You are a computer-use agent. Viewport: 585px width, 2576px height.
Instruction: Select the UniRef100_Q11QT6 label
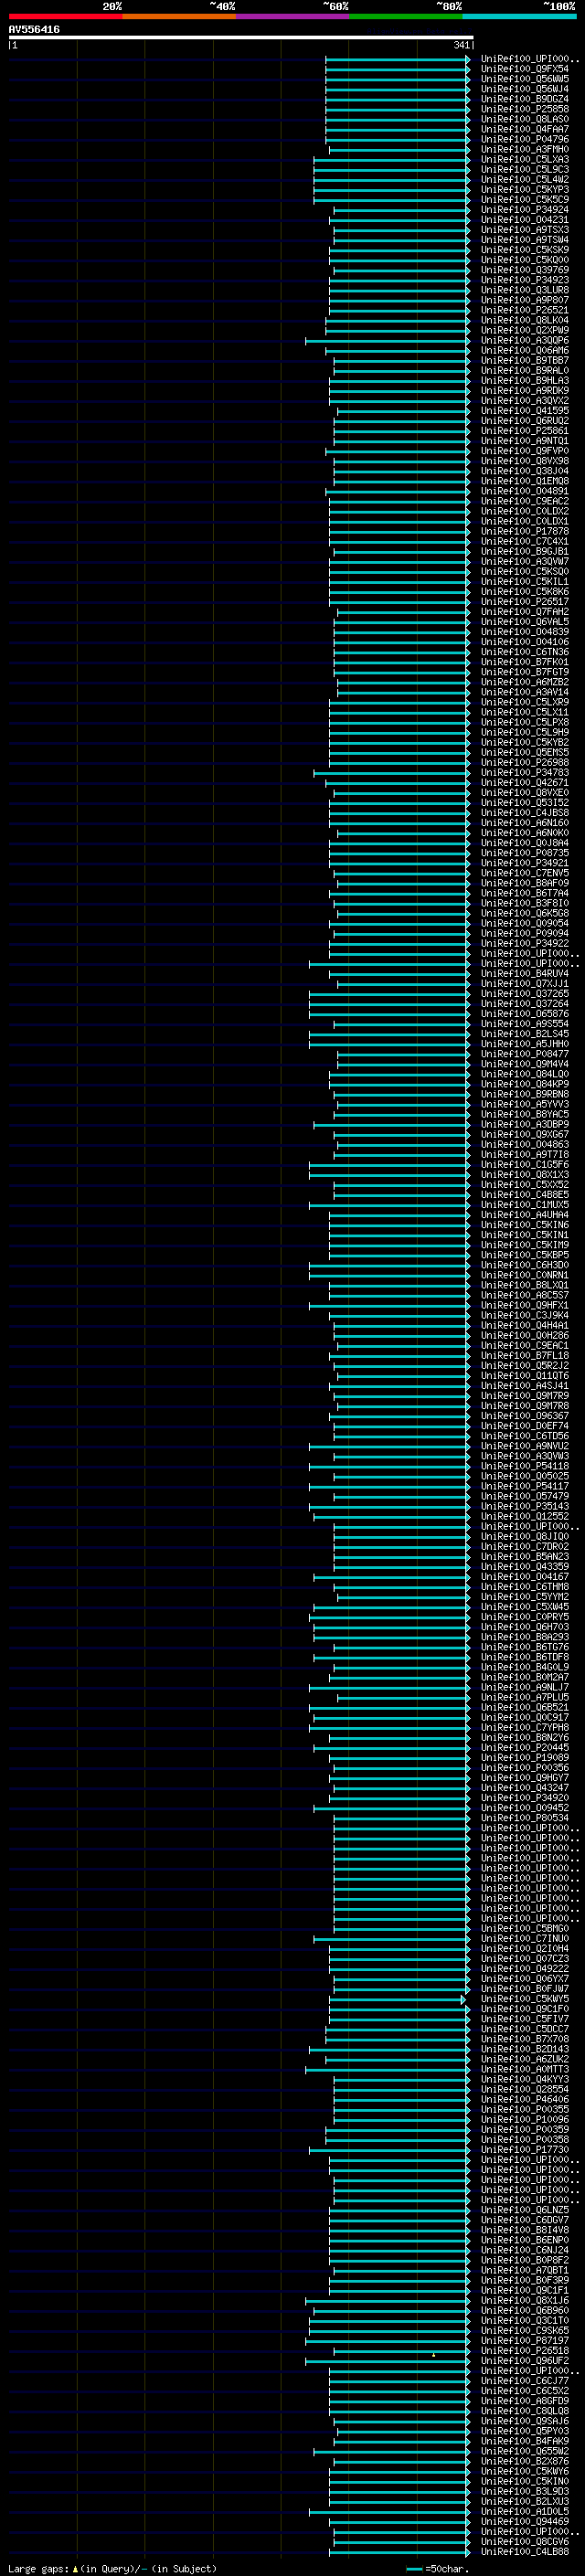pyautogui.click(x=525, y=1375)
